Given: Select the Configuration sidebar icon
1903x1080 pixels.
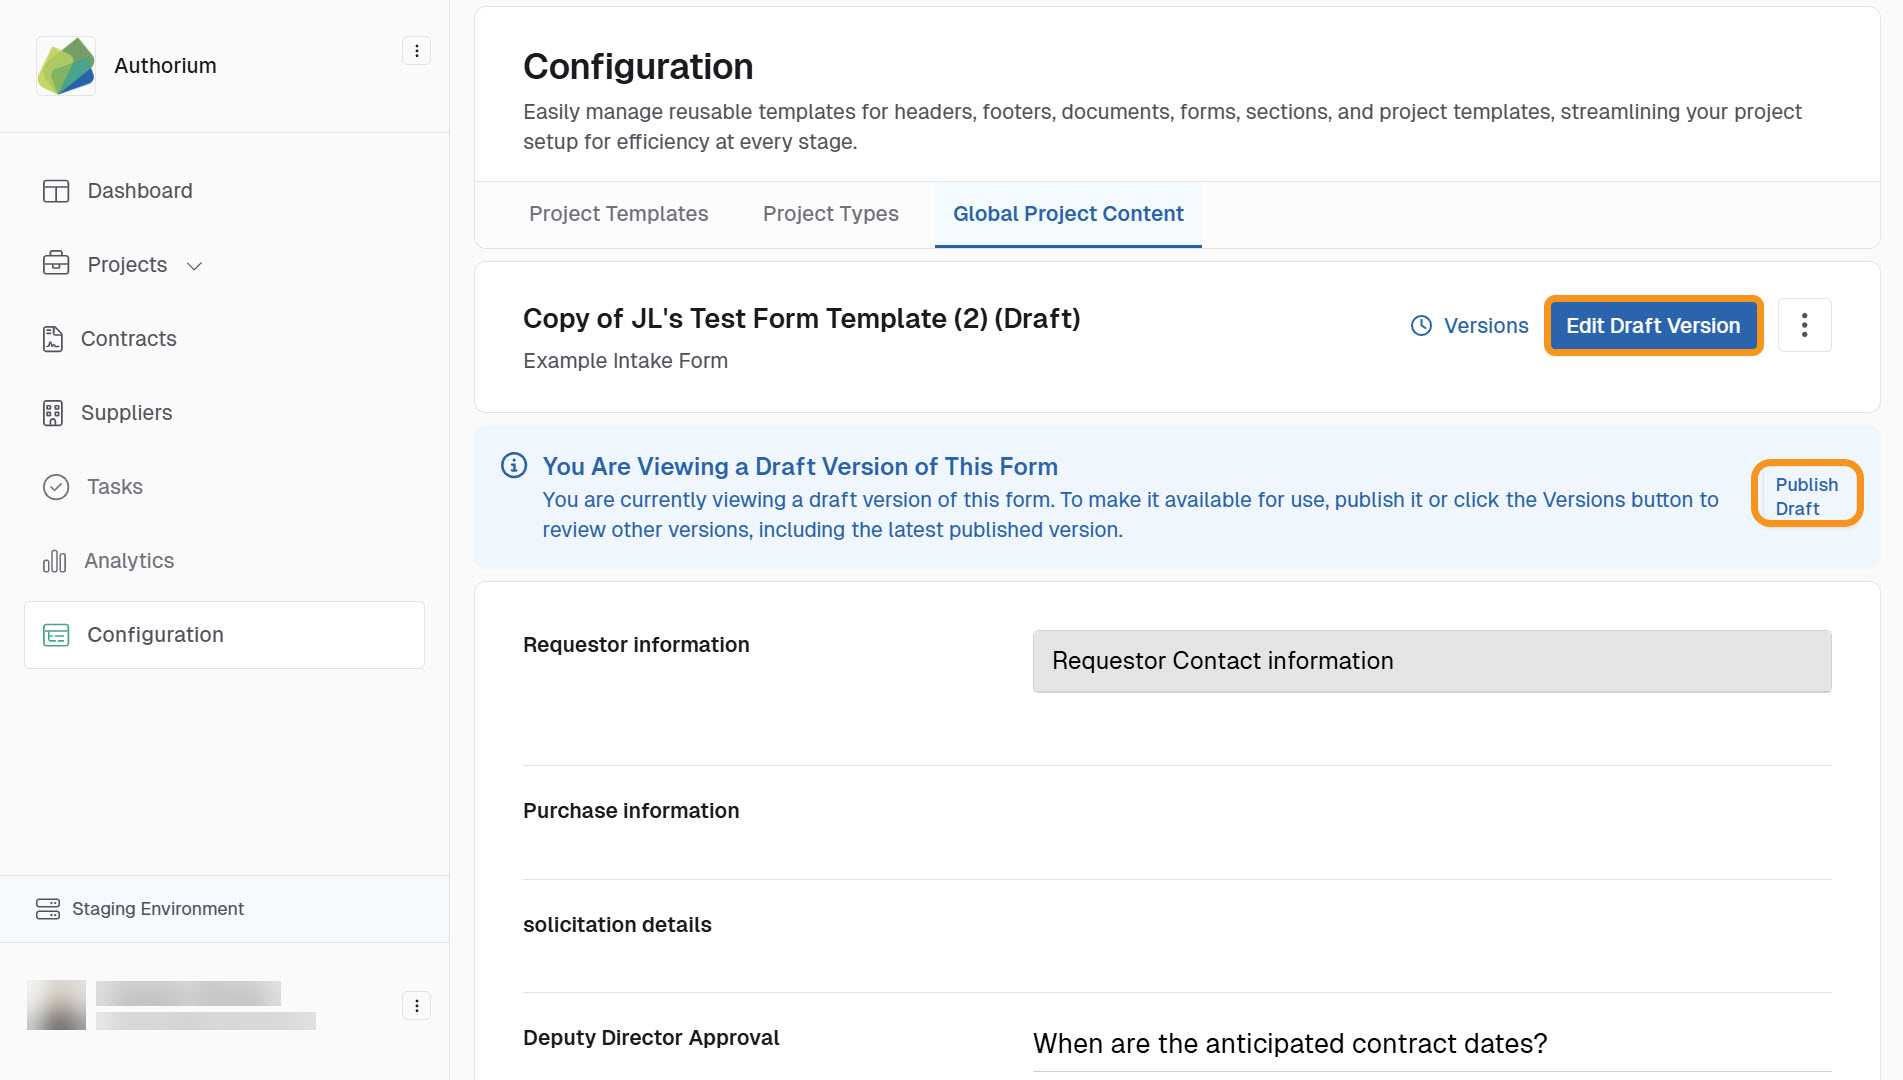Looking at the screenshot, I should point(56,634).
